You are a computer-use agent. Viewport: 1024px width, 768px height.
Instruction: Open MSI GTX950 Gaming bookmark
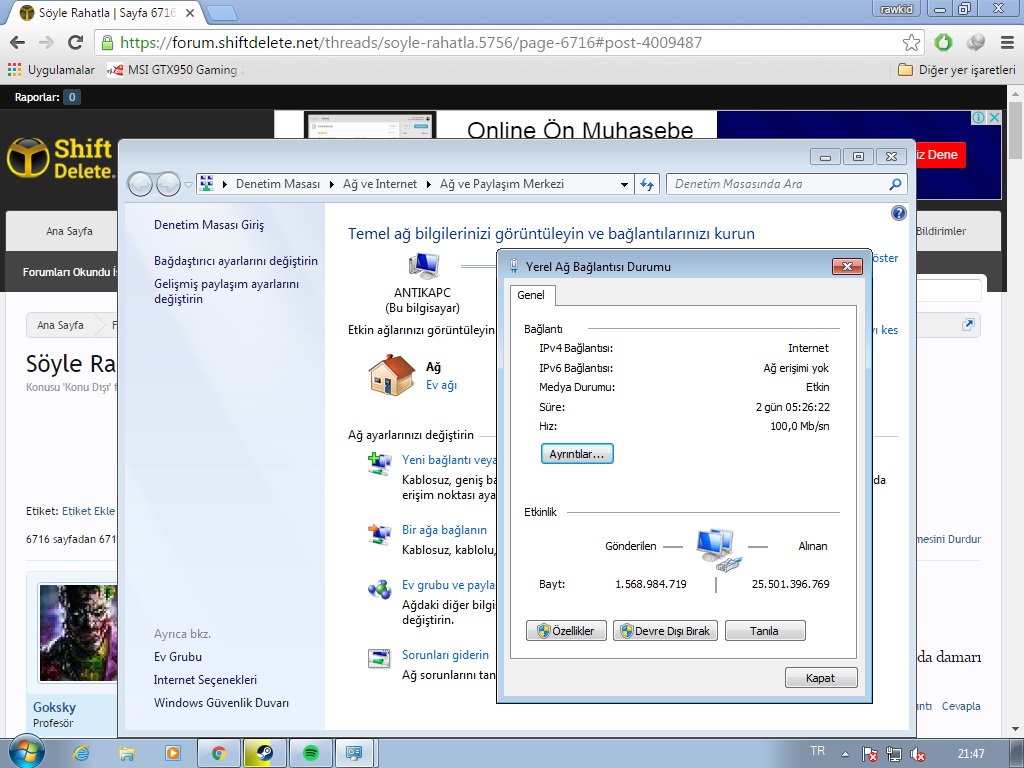pyautogui.click(x=175, y=70)
